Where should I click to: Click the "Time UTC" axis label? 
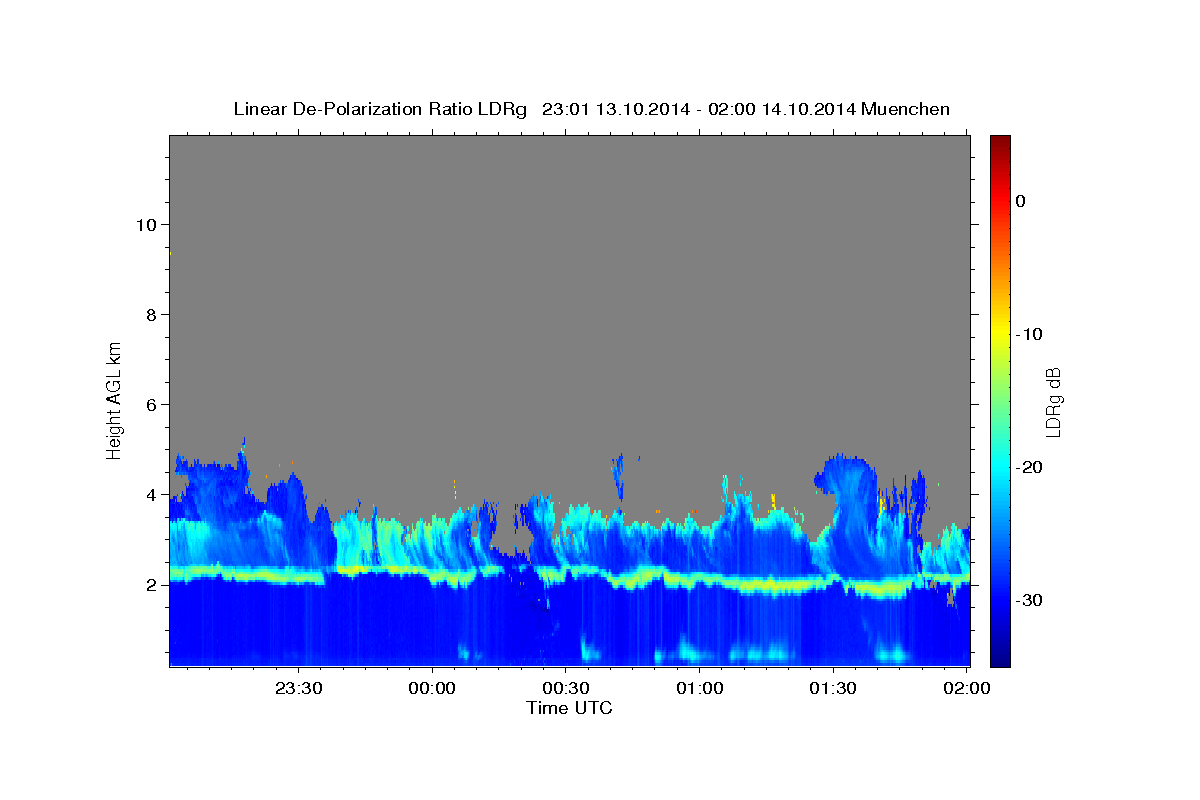[x=569, y=708]
